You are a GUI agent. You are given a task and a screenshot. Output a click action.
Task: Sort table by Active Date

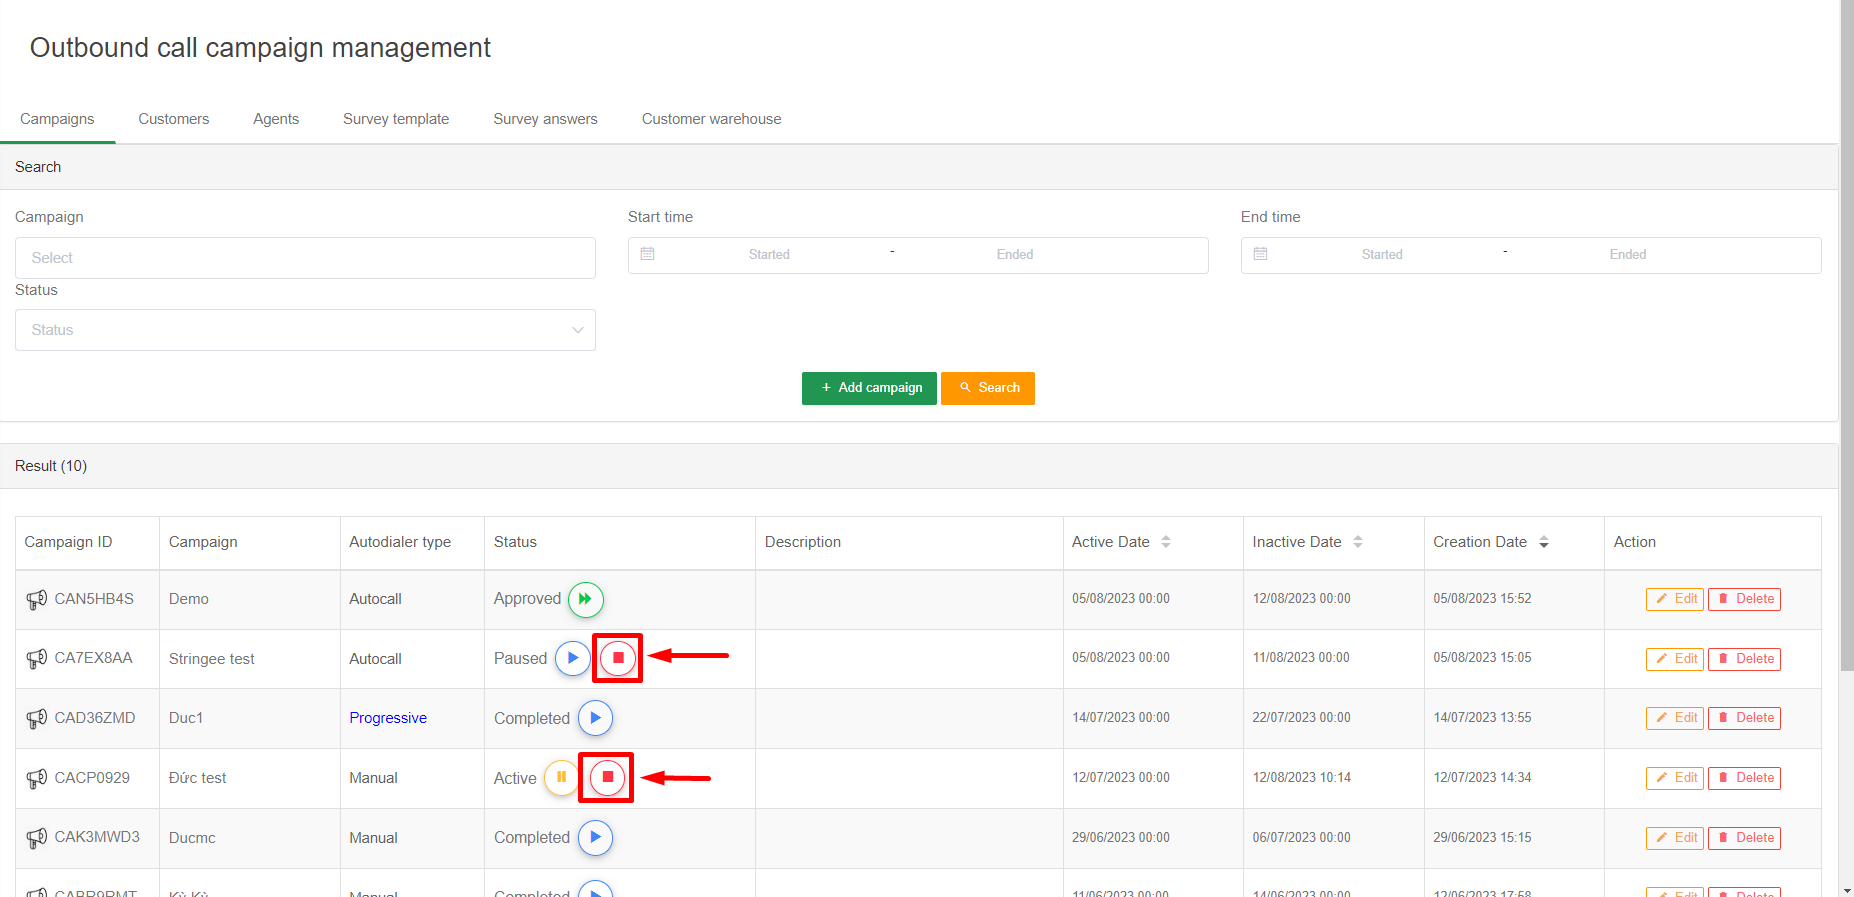(1165, 542)
